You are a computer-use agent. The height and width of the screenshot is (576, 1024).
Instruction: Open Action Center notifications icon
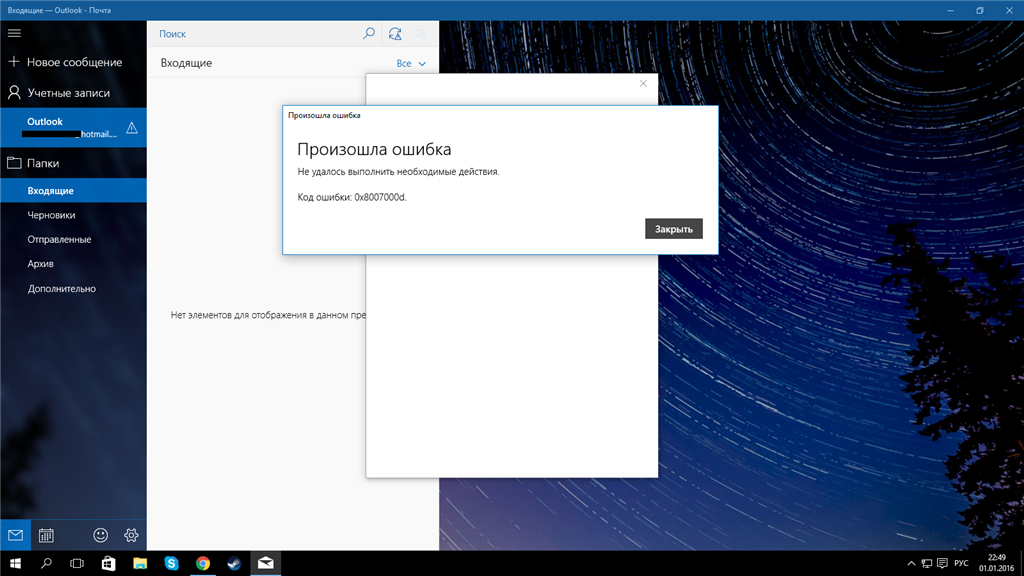pos(942,563)
